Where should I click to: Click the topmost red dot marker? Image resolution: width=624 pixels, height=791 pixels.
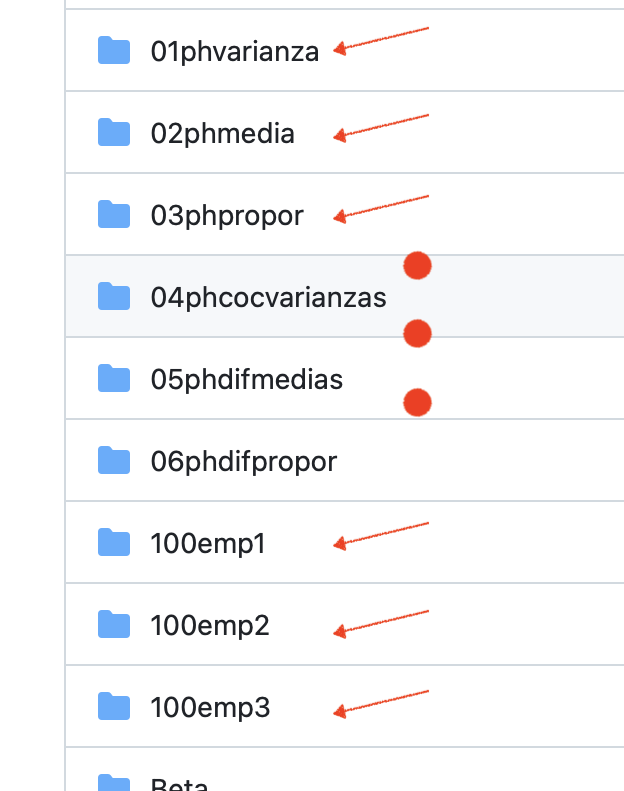click(x=417, y=265)
